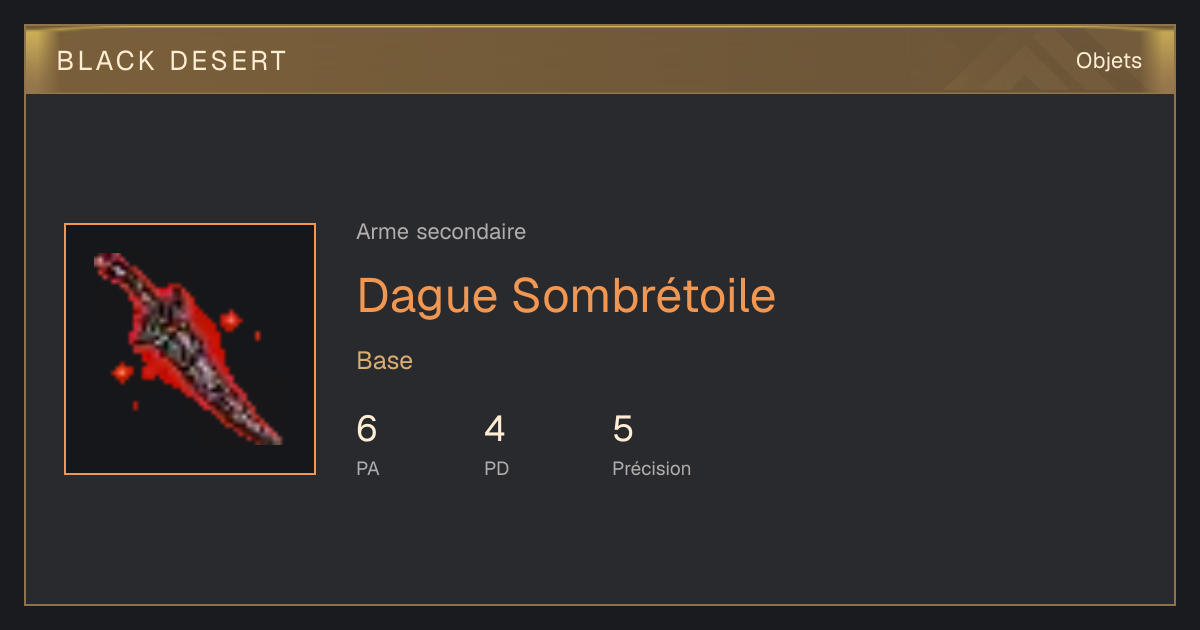Click the lower-left red sparkle in icon
Screen dimensions: 1200x630
(x=122, y=373)
